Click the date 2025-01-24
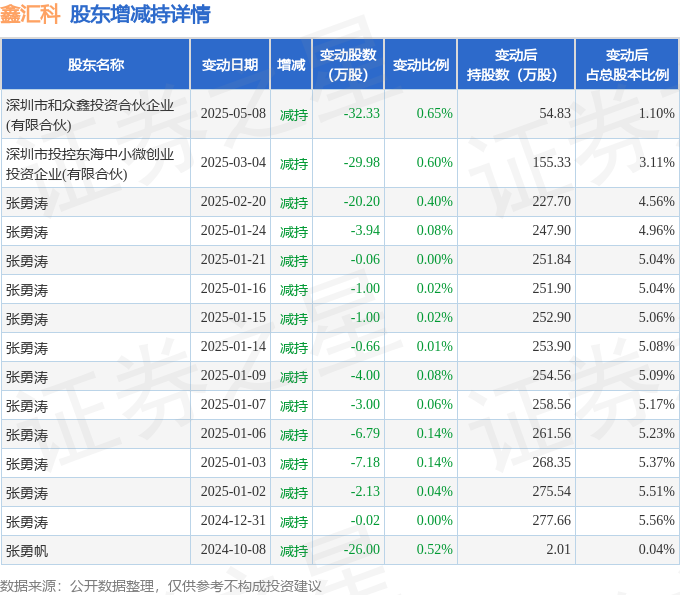 pos(233,230)
